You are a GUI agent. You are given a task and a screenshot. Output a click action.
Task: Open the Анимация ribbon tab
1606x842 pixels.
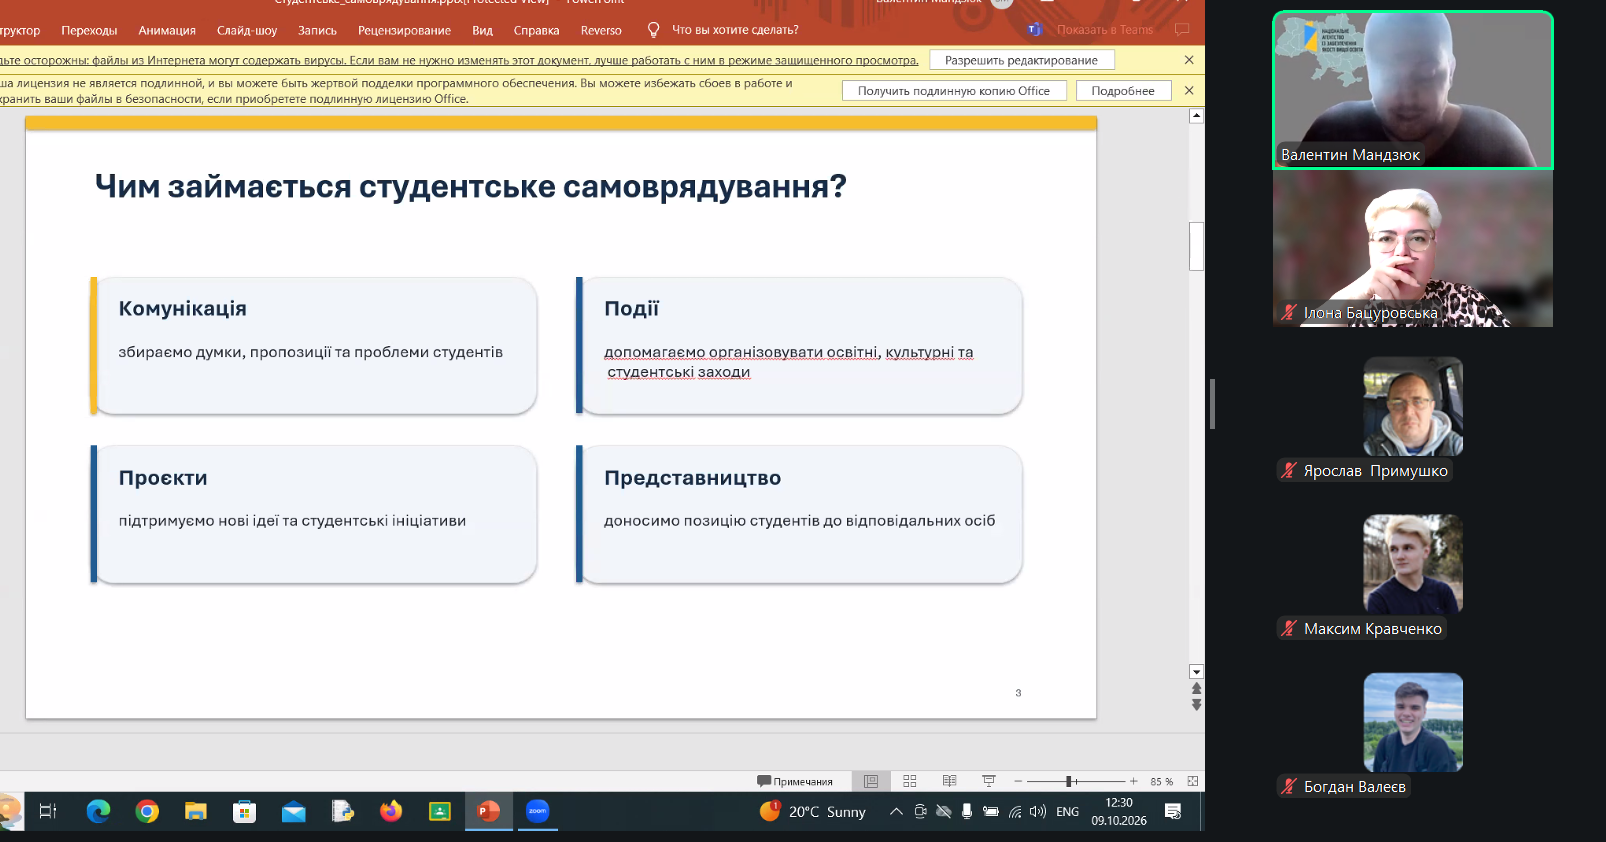pos(167,30)
